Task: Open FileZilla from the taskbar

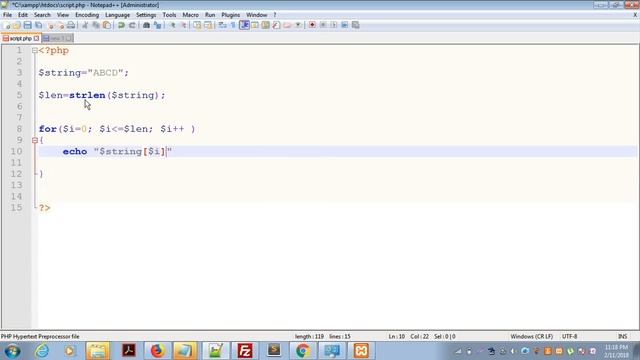Action: coord(244,351)
